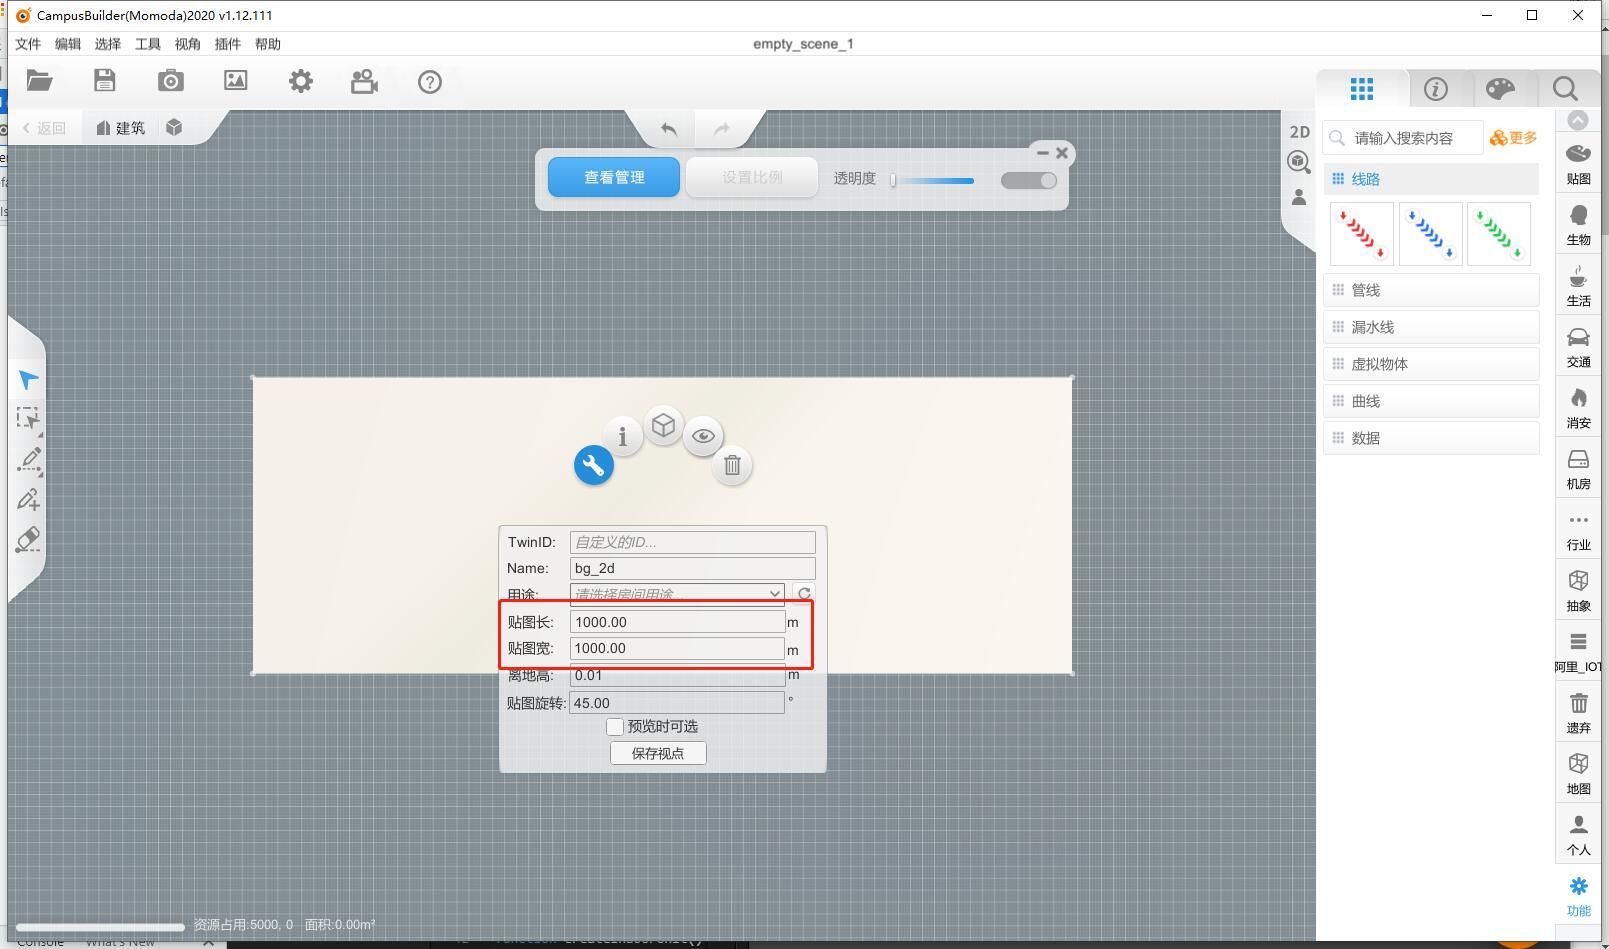
Task: Select 个人 category in sidebar
Action: (1578, 835)
